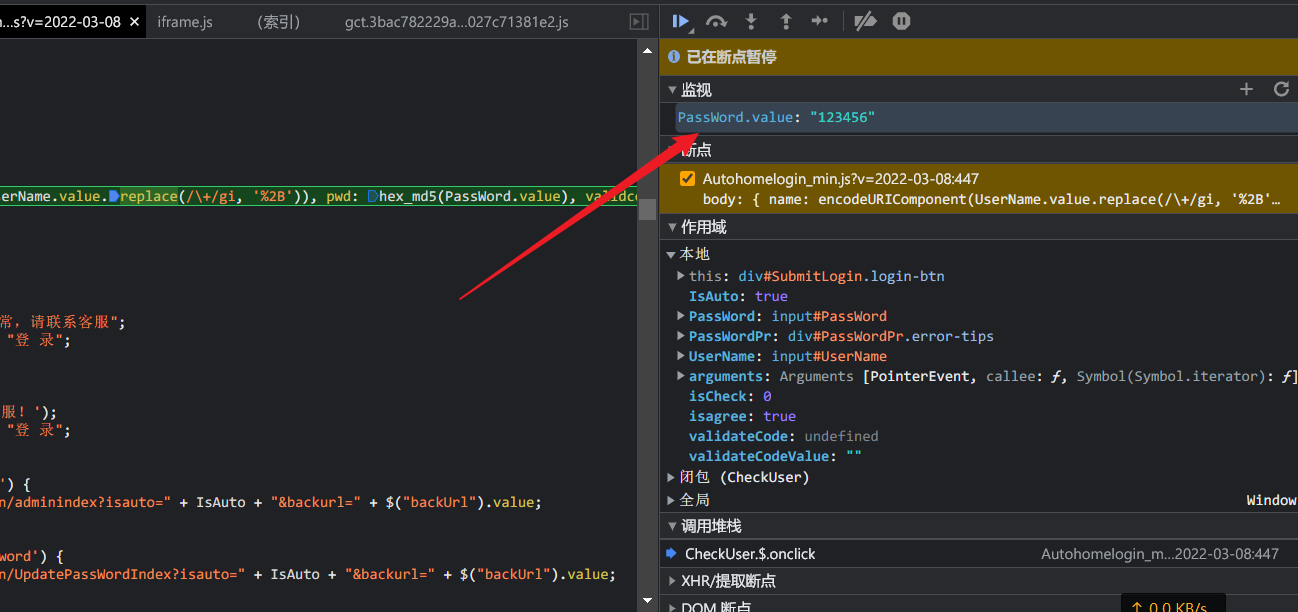The width and height of the screenshot is (1298, 612).
Task: Click the PassWord.value watch expression
Action: tap(776, 118)
